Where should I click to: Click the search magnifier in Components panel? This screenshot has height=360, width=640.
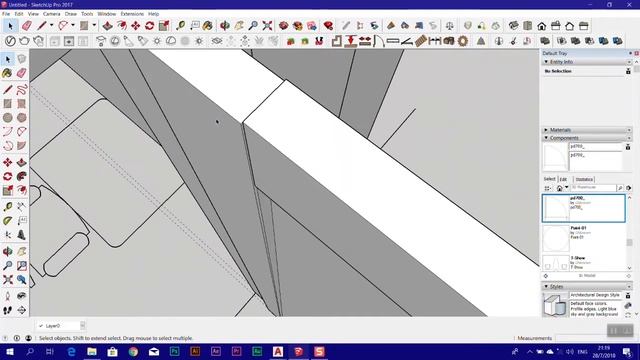(620, 188)
